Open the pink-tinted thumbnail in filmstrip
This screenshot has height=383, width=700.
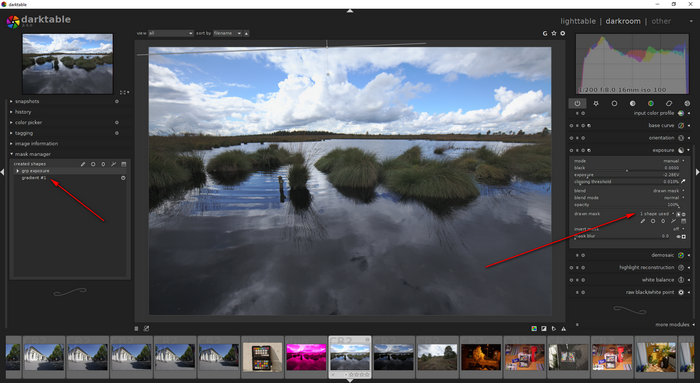click(306, 357)
